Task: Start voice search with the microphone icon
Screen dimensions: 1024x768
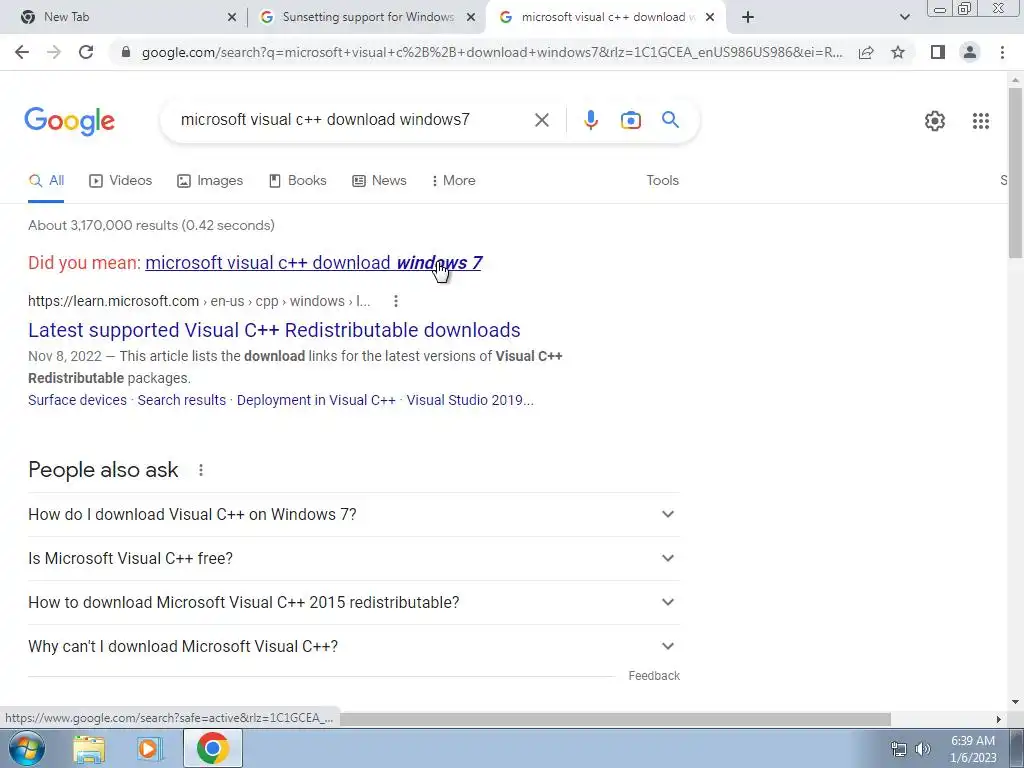Action: [x=590, y=120]
